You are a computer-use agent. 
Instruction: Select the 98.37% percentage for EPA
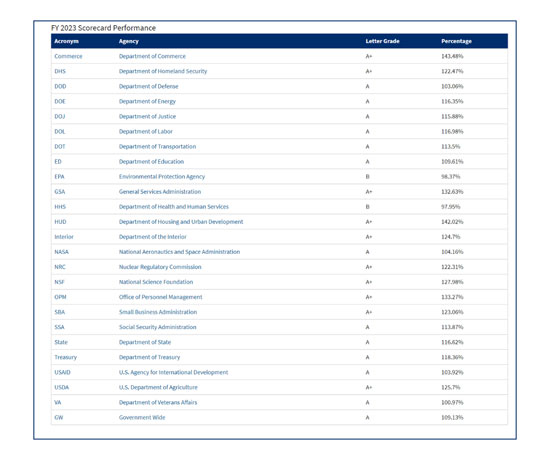point(450,177)
